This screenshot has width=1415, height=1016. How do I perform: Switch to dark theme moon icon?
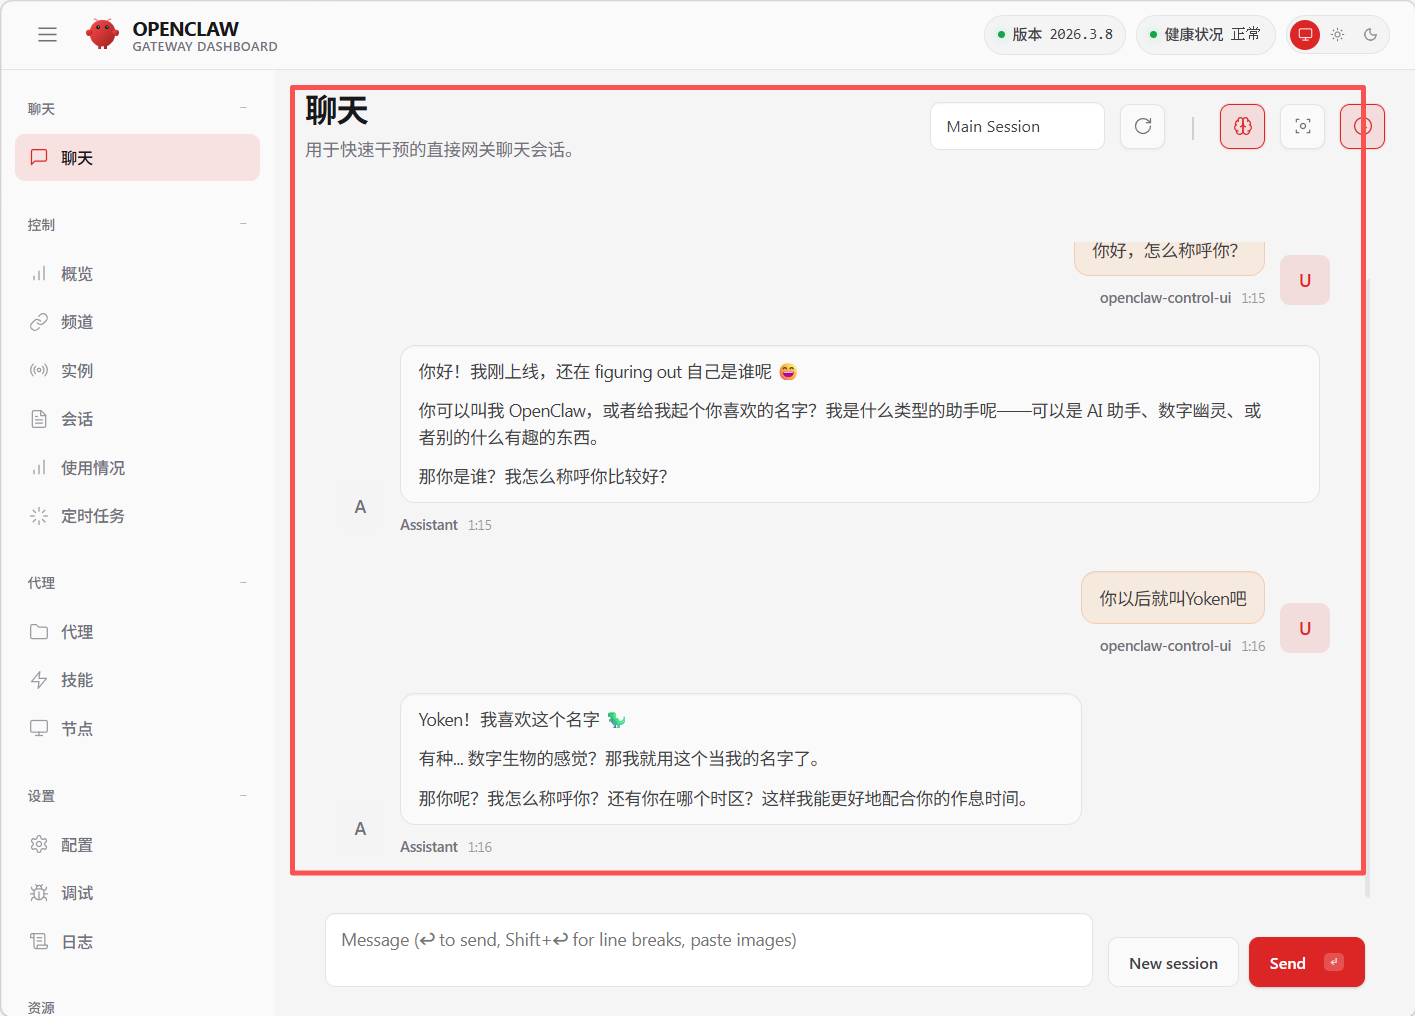pyautogui.click(x=1370, y=35)
